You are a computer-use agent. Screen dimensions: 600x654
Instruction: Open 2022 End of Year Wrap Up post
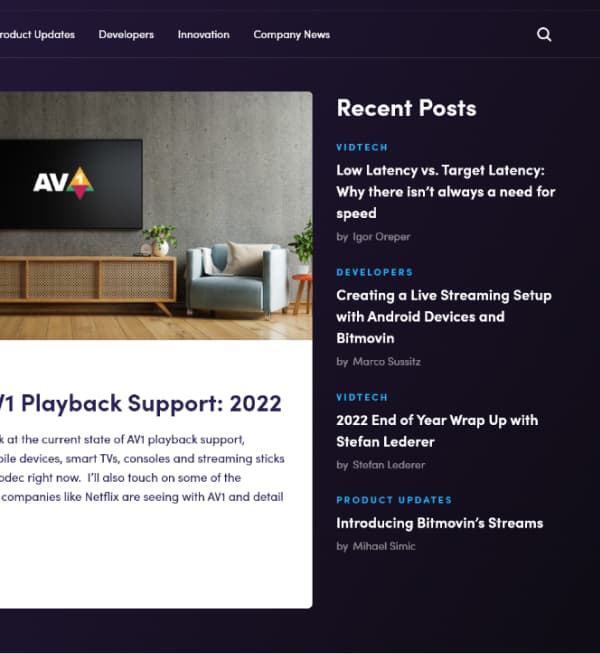(x=437, y=431)
